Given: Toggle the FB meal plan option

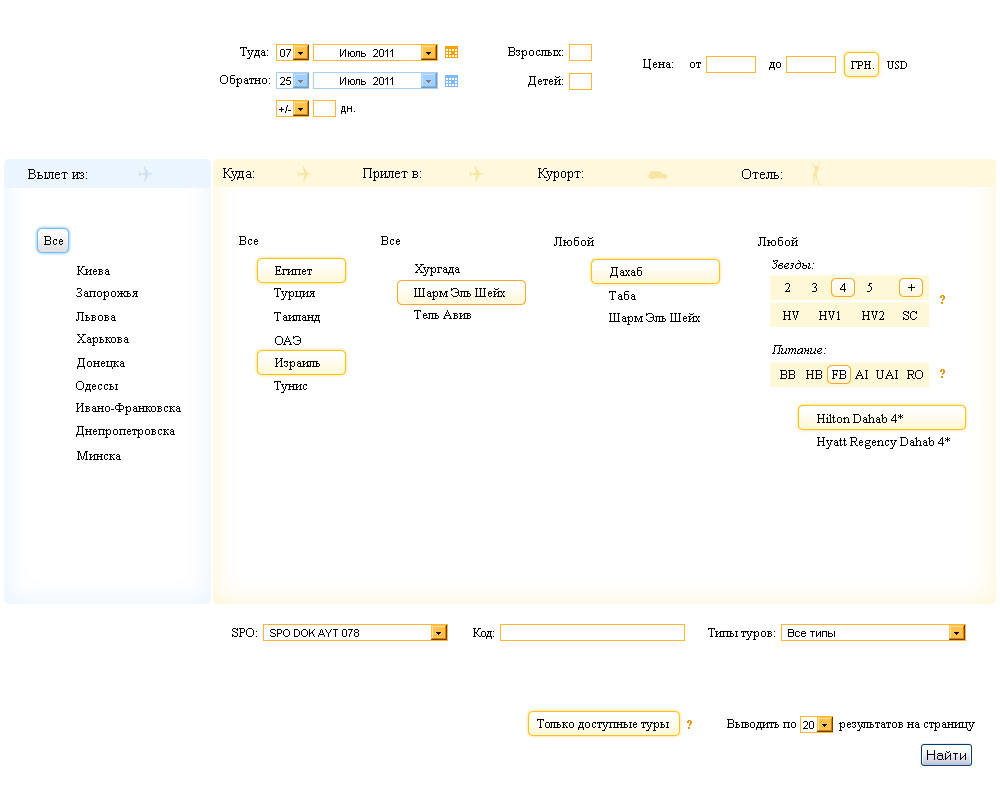Looking at the screenshot, I should 838,375.
